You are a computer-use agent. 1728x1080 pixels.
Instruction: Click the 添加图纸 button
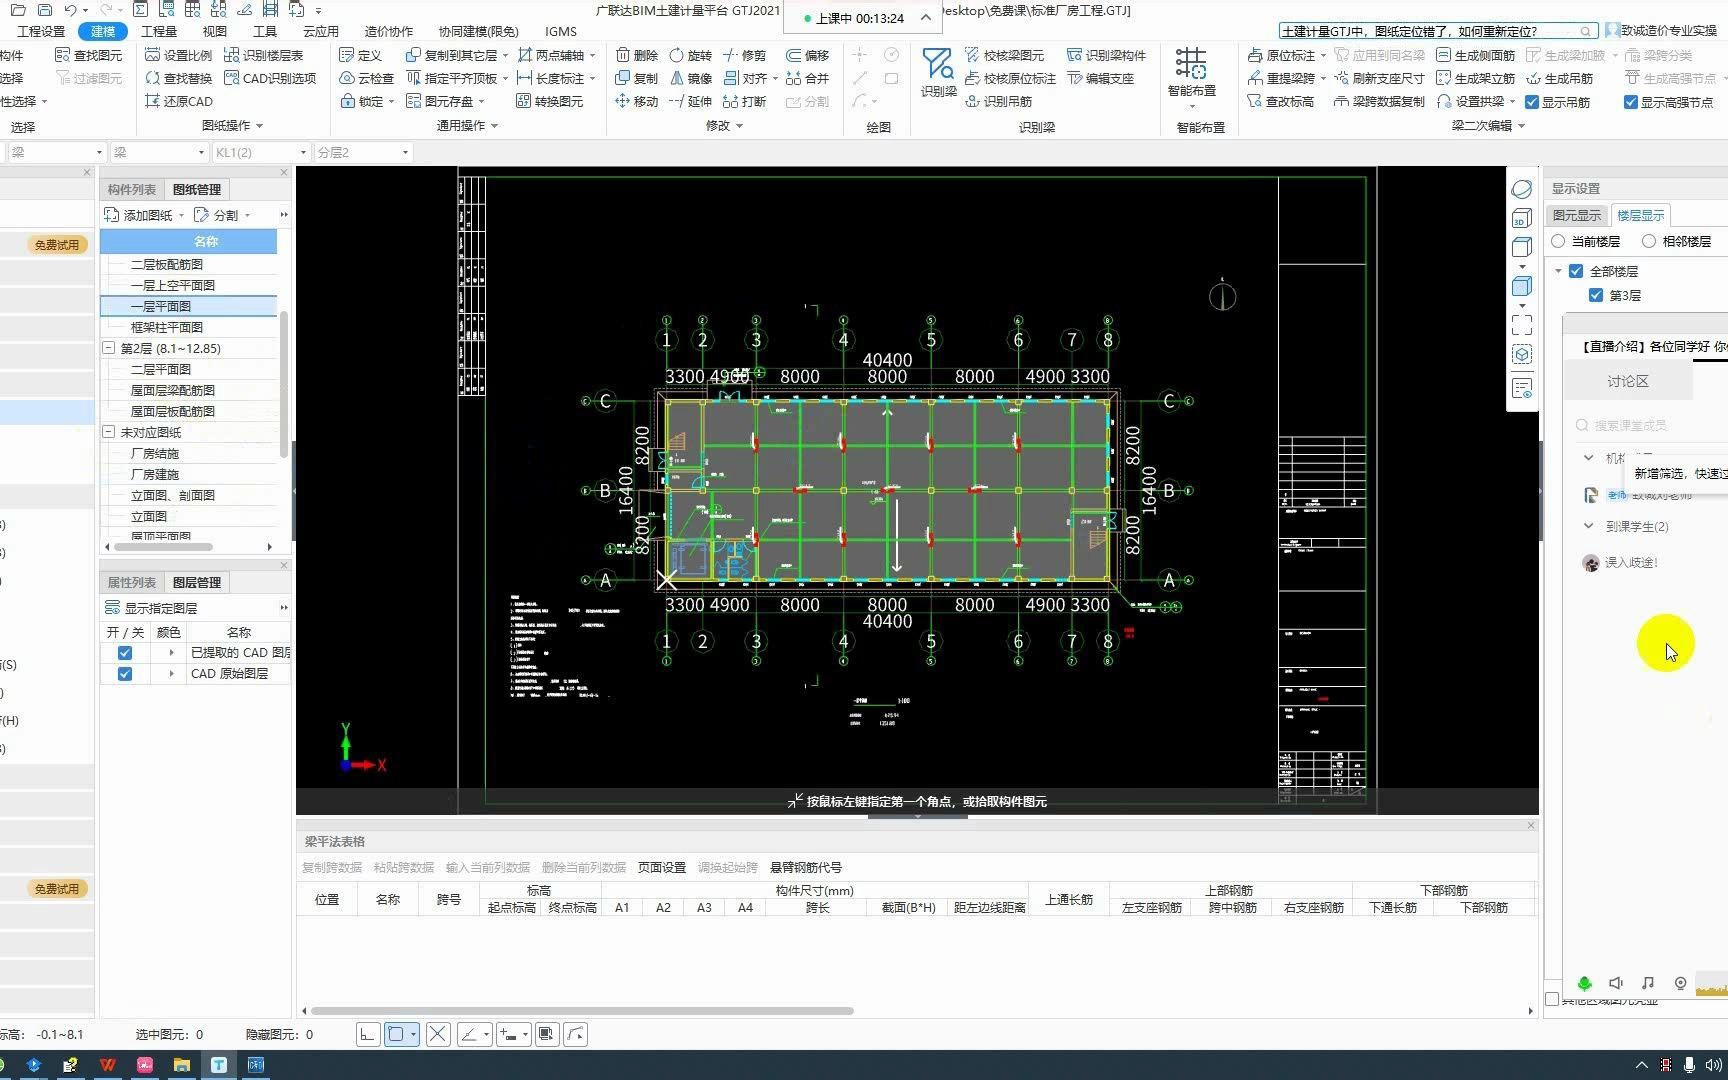point(139,215)
